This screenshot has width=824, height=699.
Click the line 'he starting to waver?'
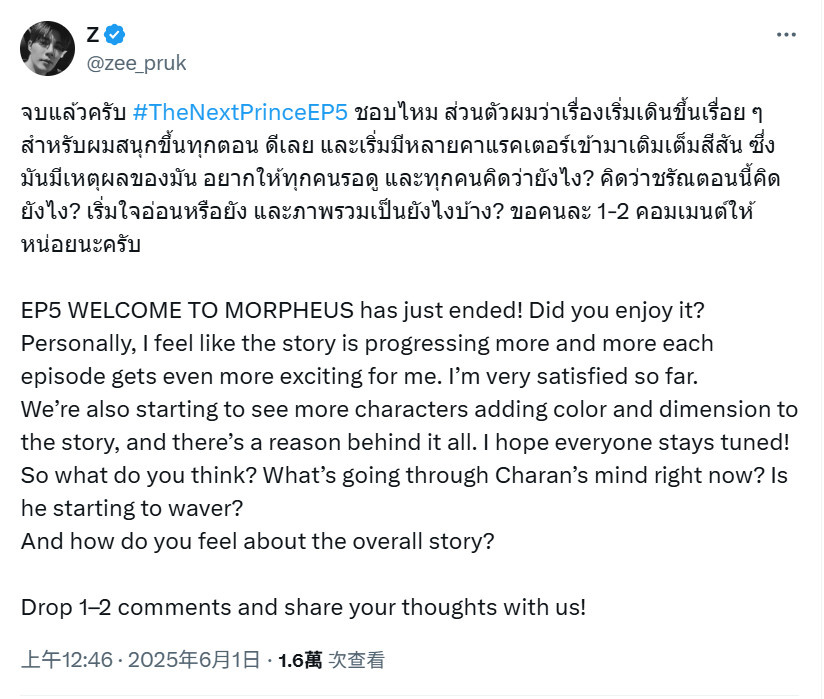[132, 508]
